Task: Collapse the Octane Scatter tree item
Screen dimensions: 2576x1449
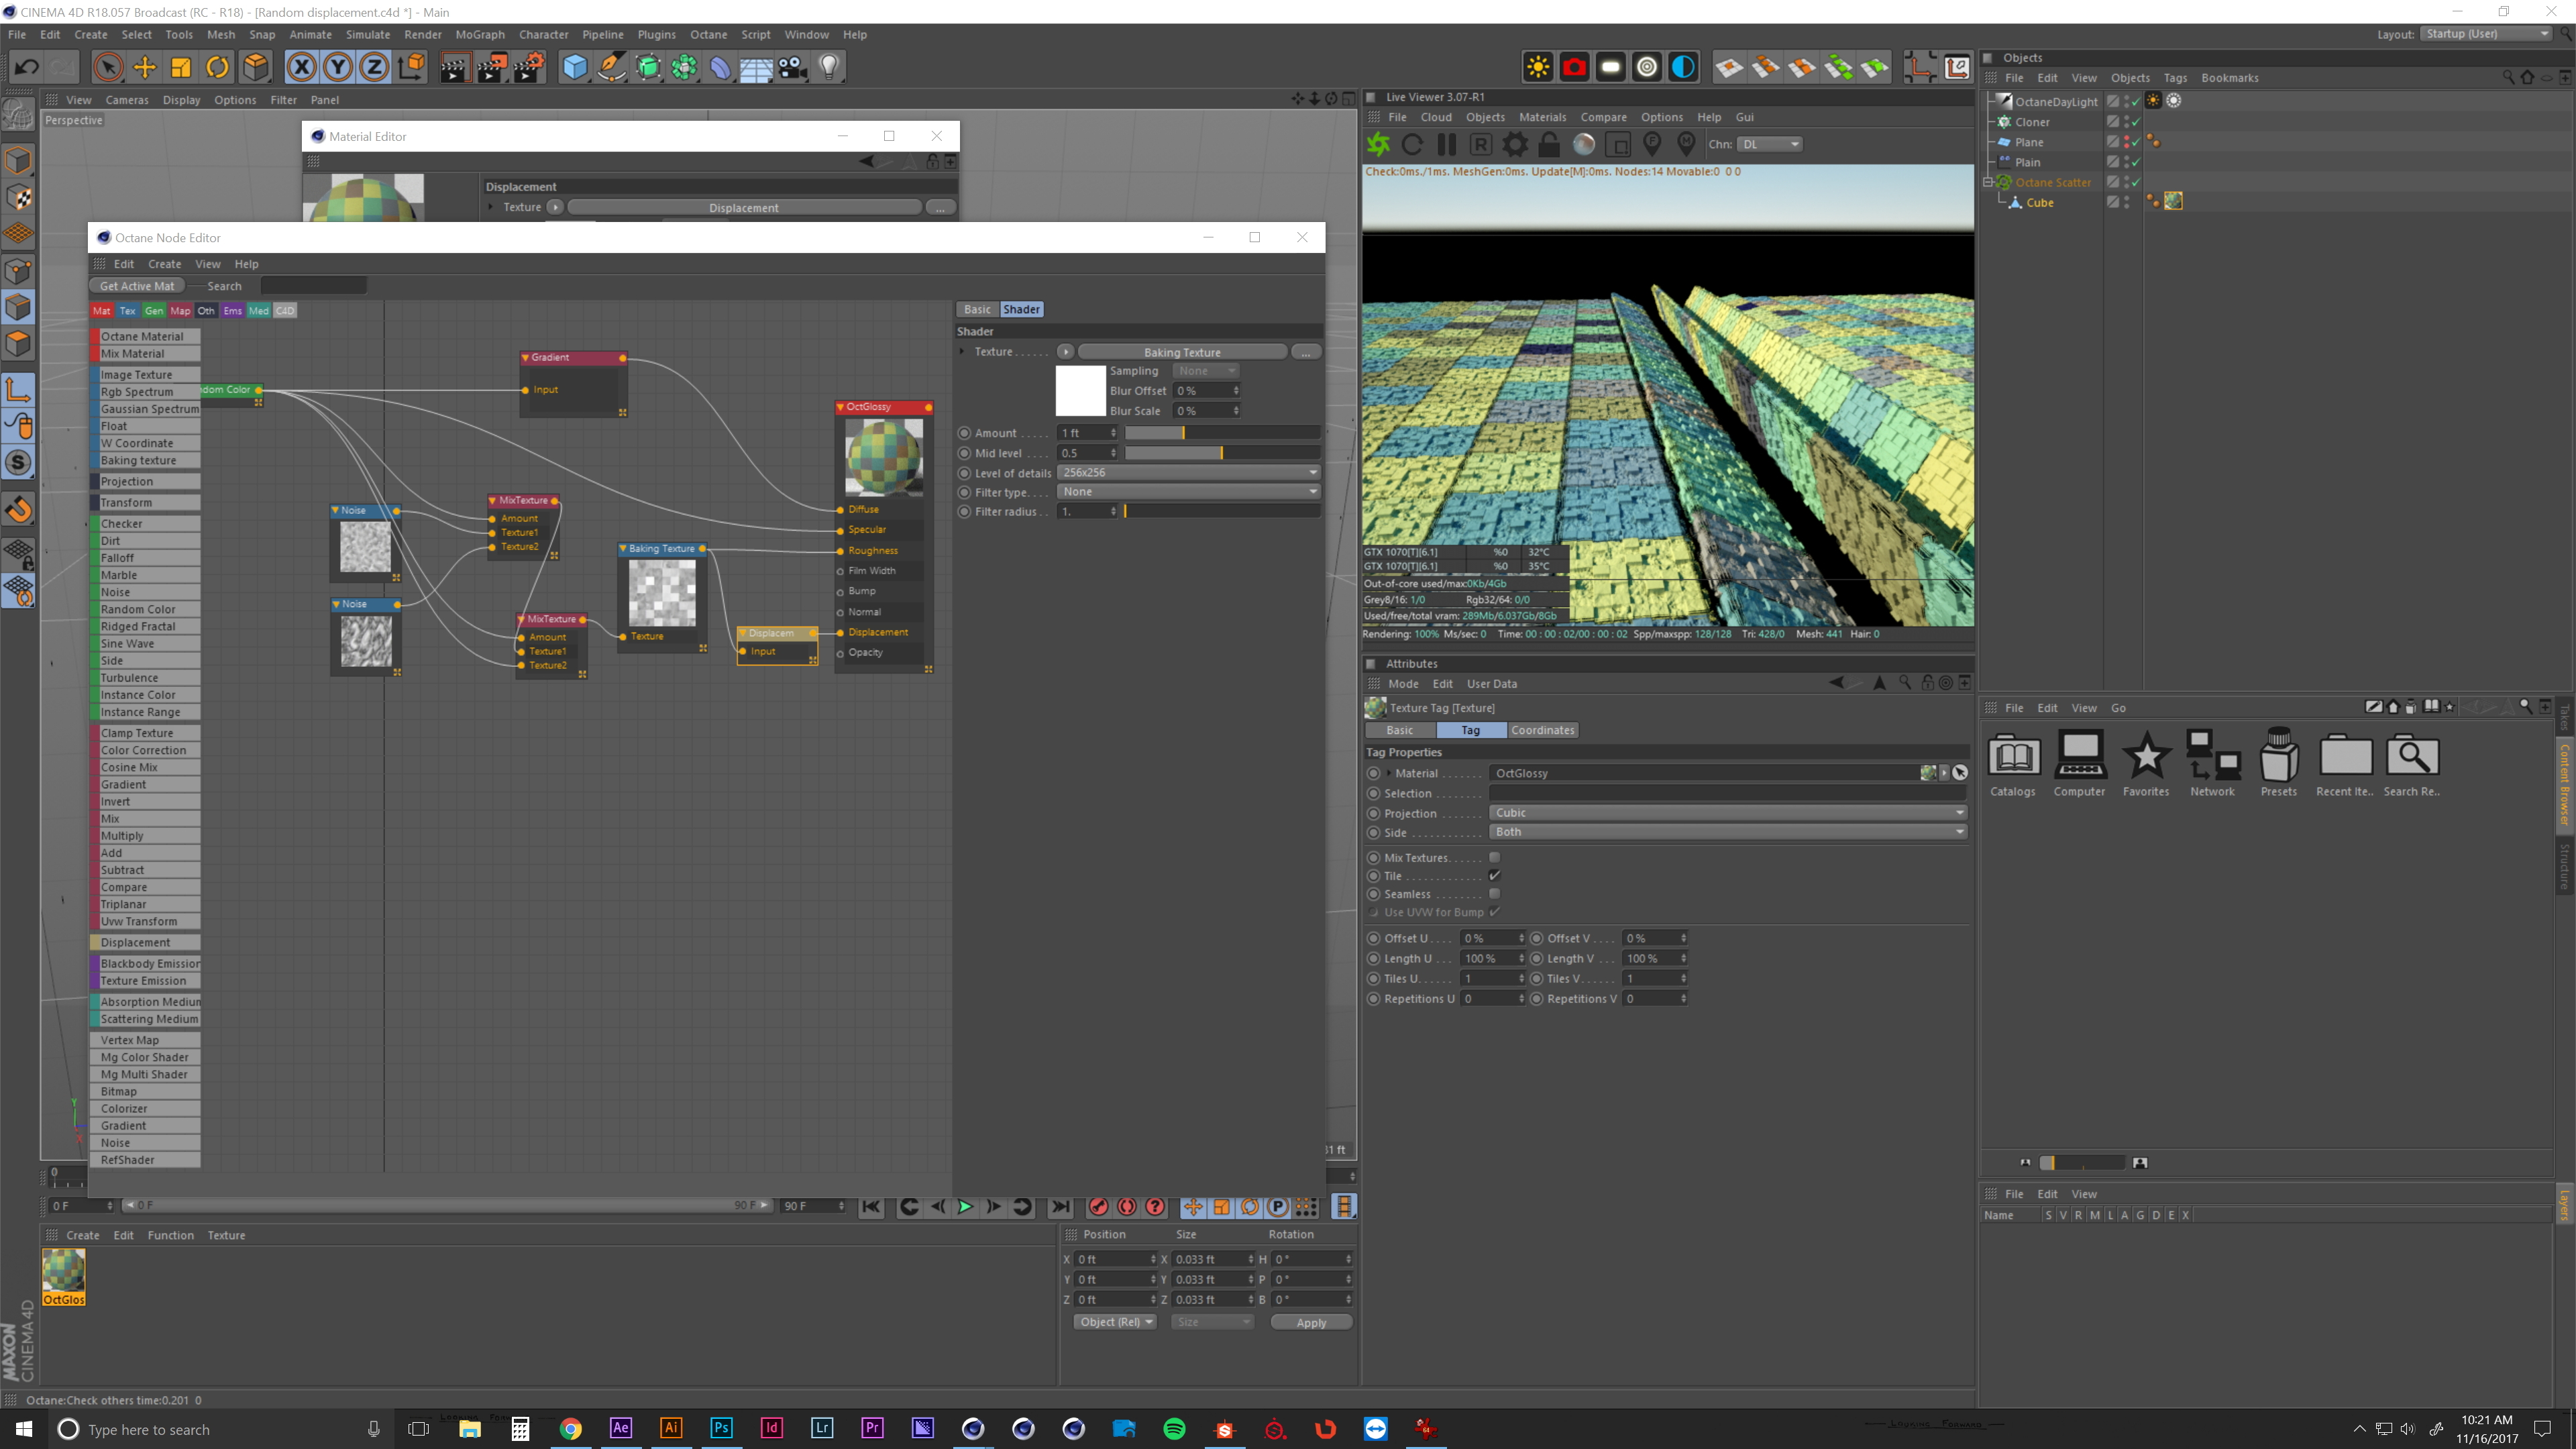Action: point(1988,182)
